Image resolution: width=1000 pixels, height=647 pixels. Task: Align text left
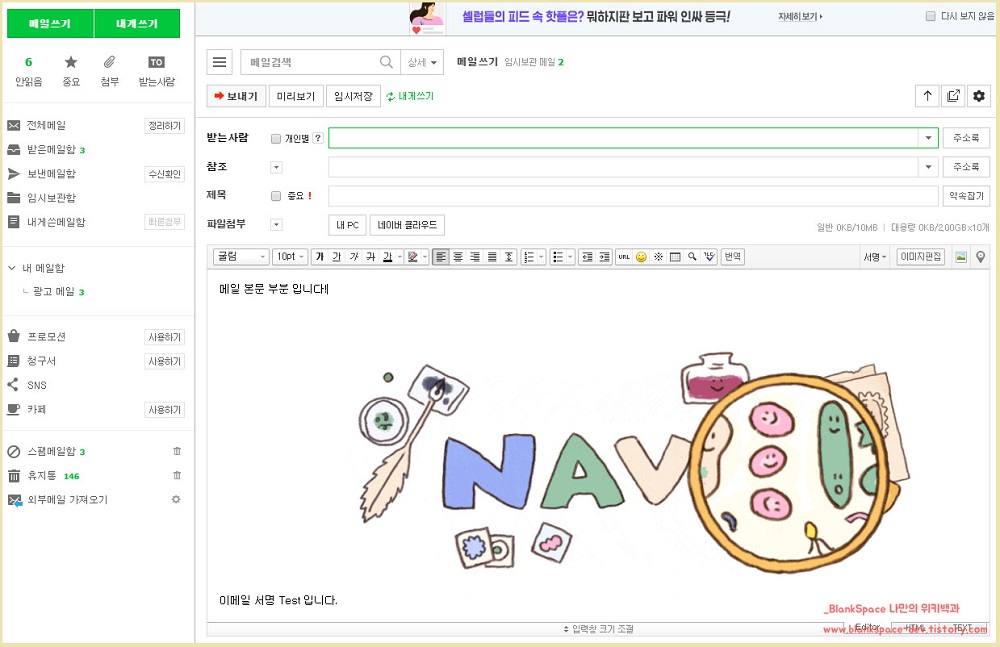(441, 257)
